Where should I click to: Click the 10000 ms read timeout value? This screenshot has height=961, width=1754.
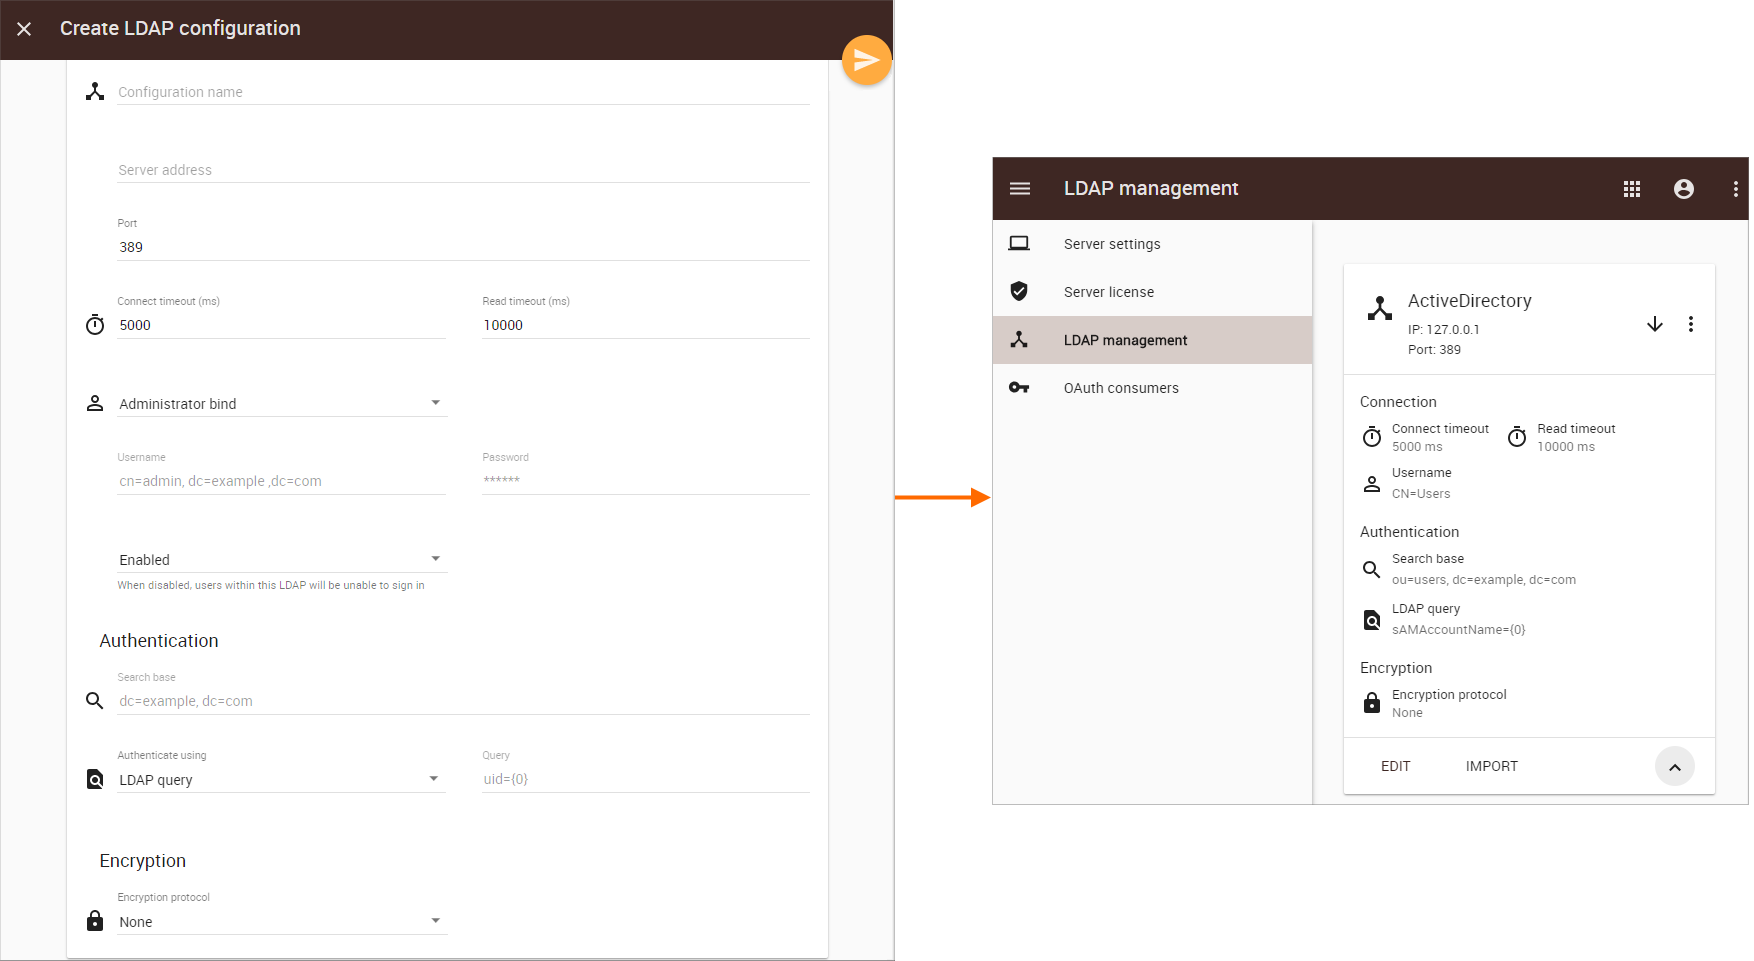(x=1566, y=447)
